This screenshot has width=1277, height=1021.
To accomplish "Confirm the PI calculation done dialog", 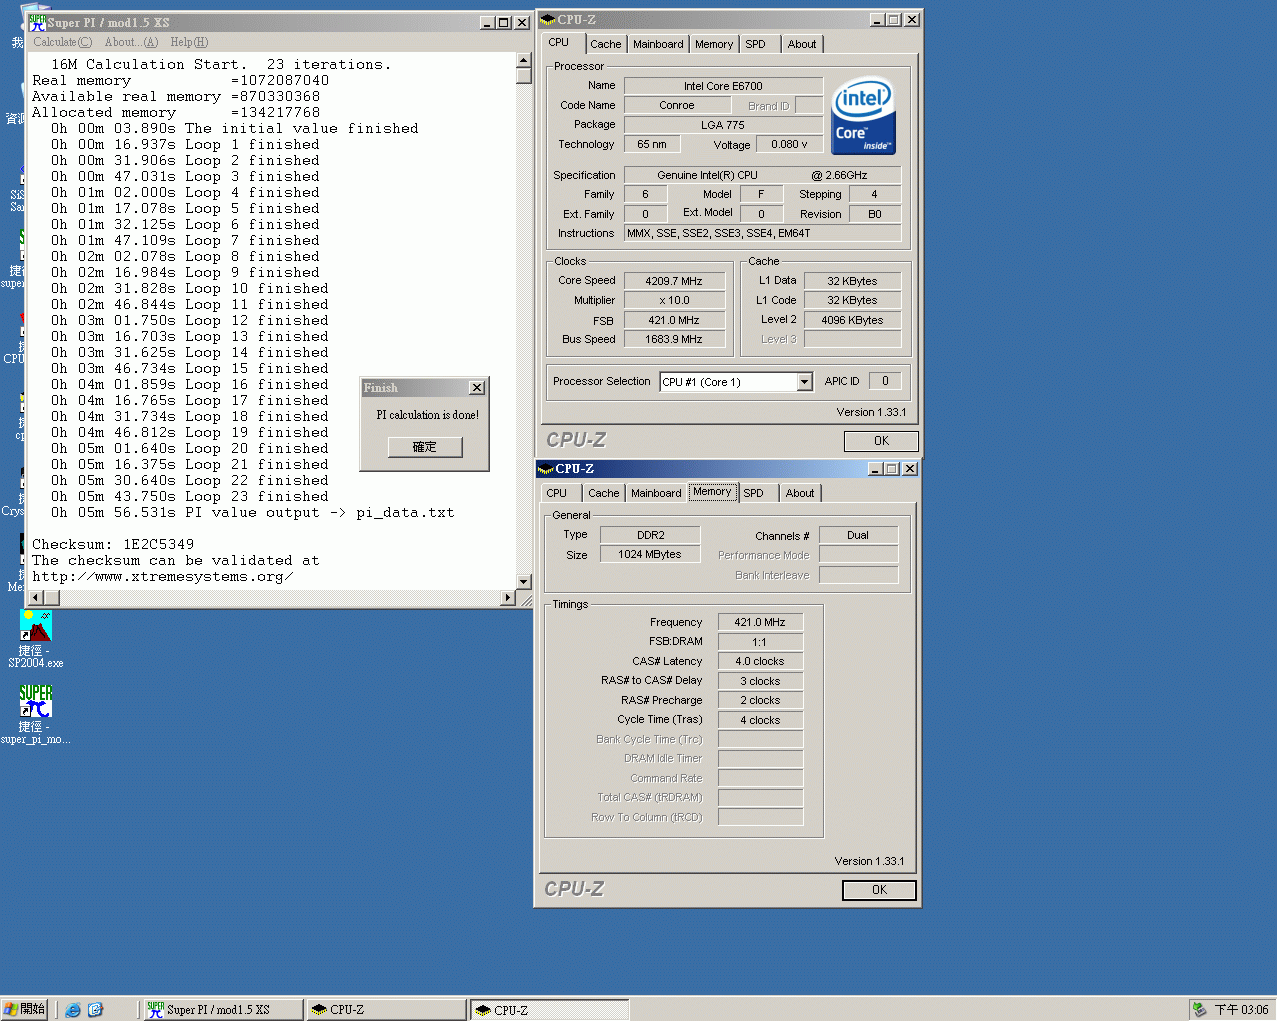I will pos(425,447).
